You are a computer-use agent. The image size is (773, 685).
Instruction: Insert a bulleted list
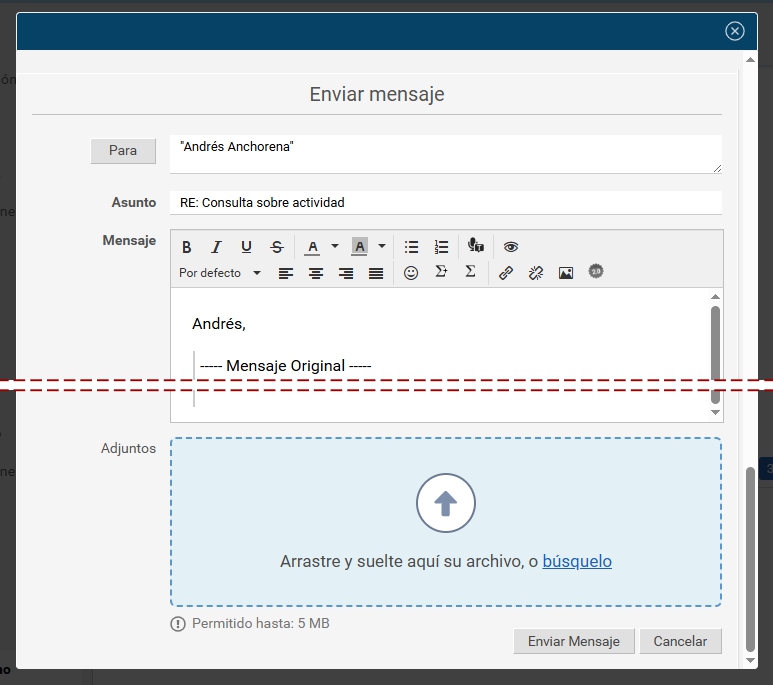[411, 247]
